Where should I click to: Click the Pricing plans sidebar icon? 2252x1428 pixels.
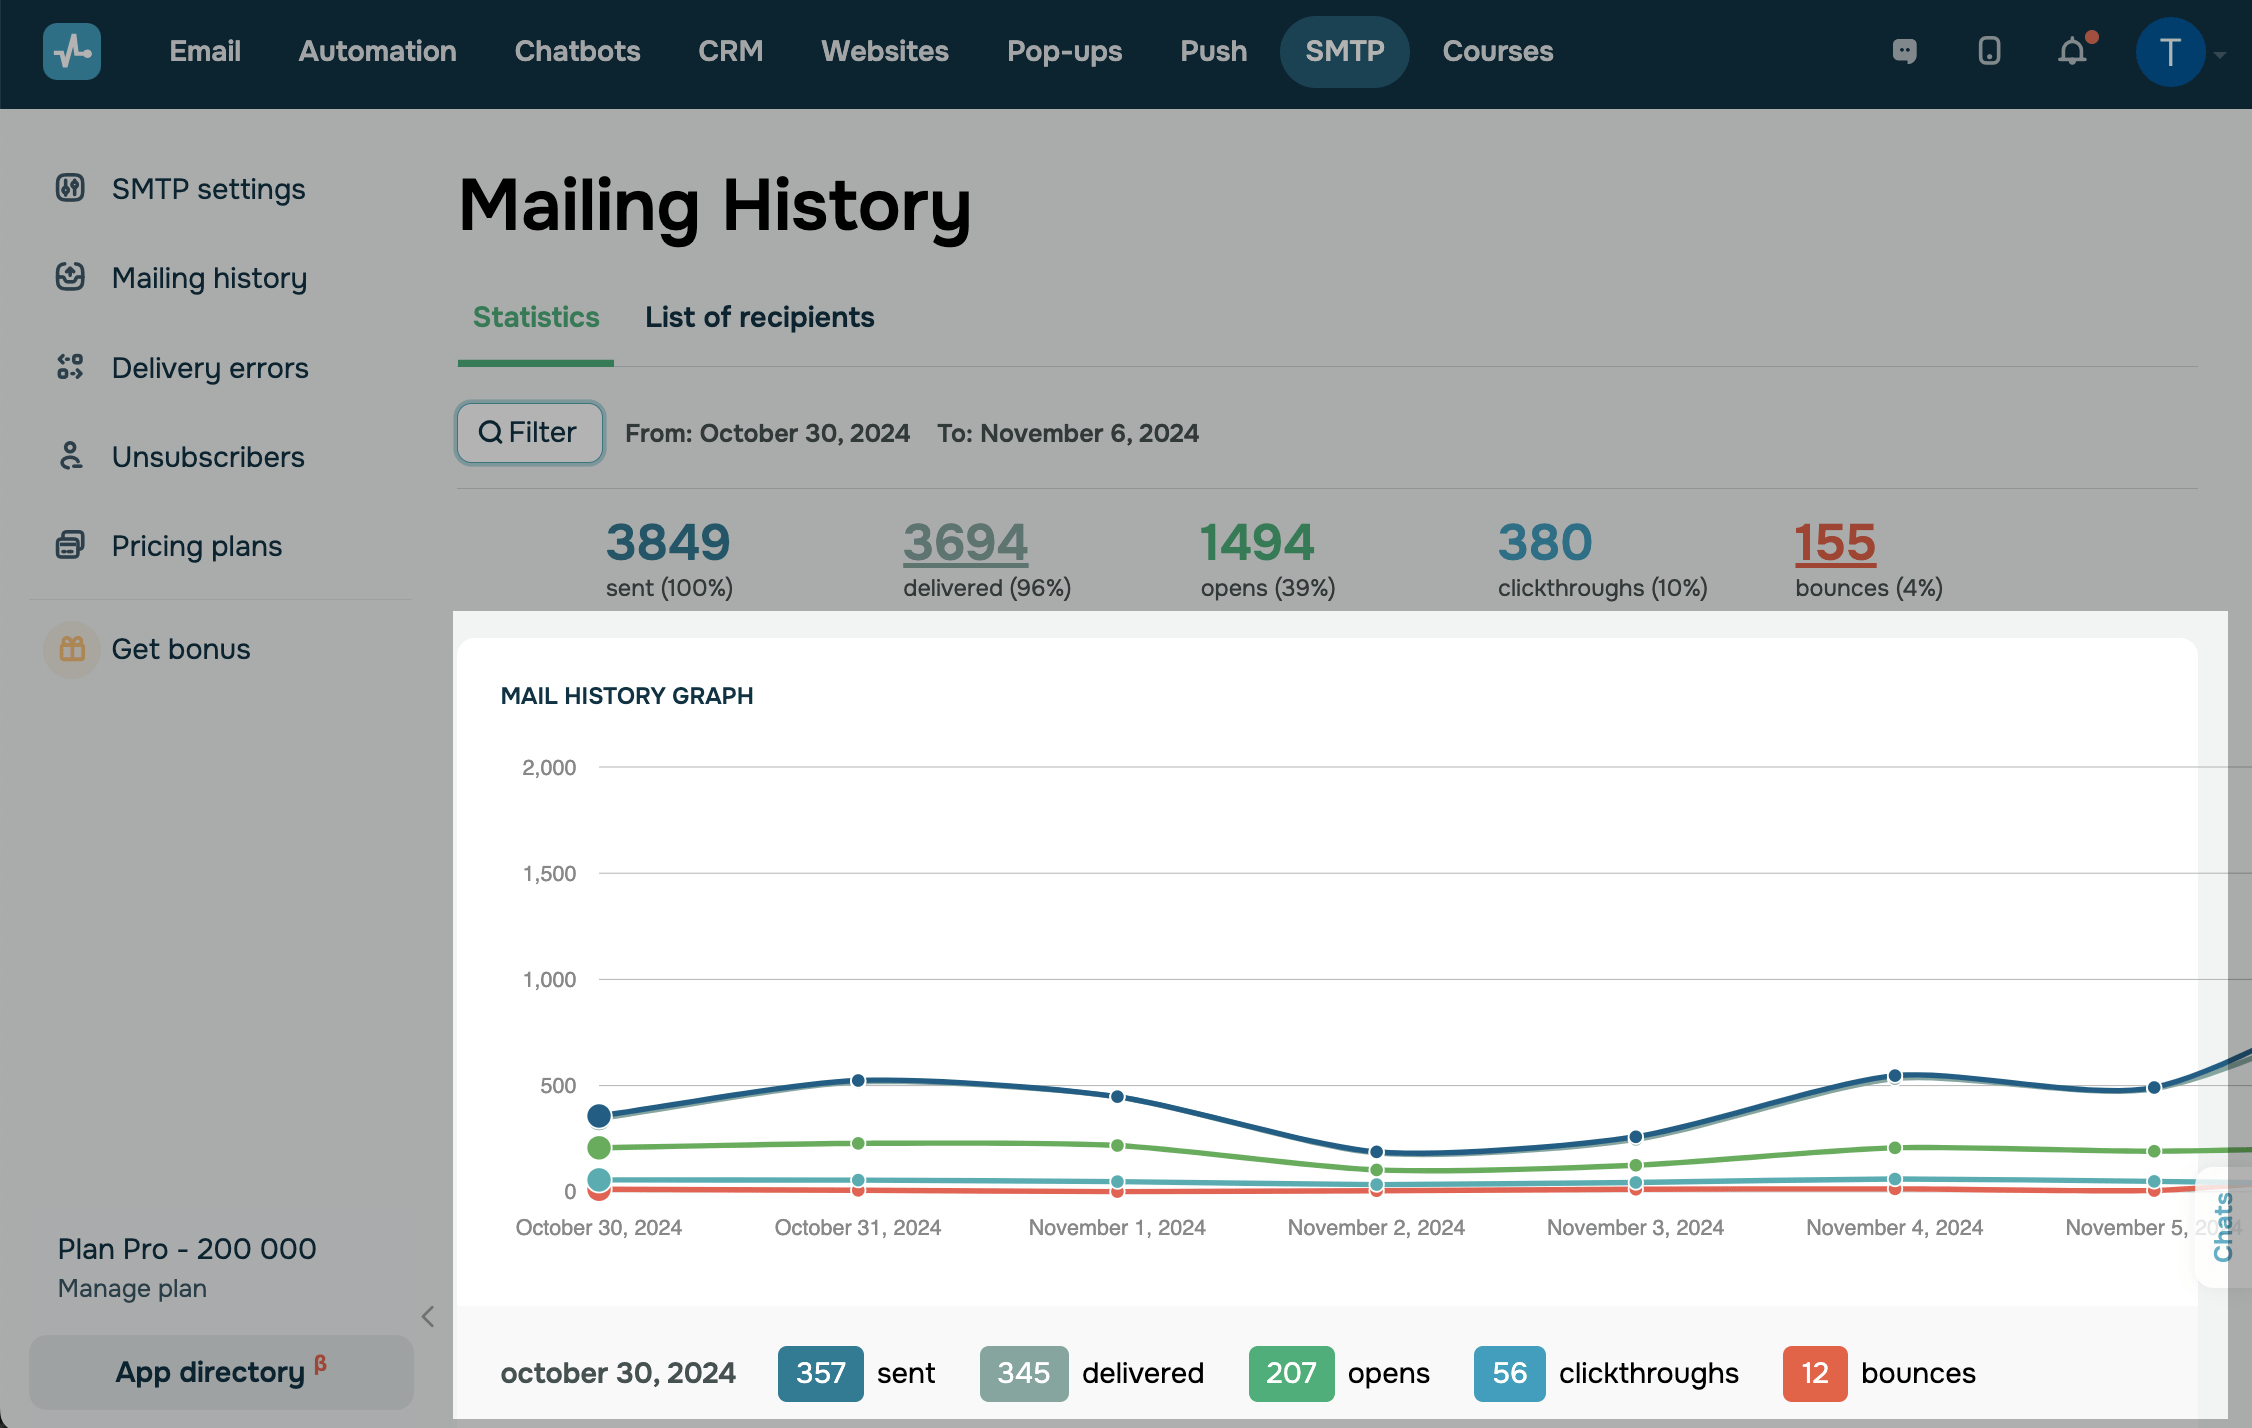coord(70,545)
